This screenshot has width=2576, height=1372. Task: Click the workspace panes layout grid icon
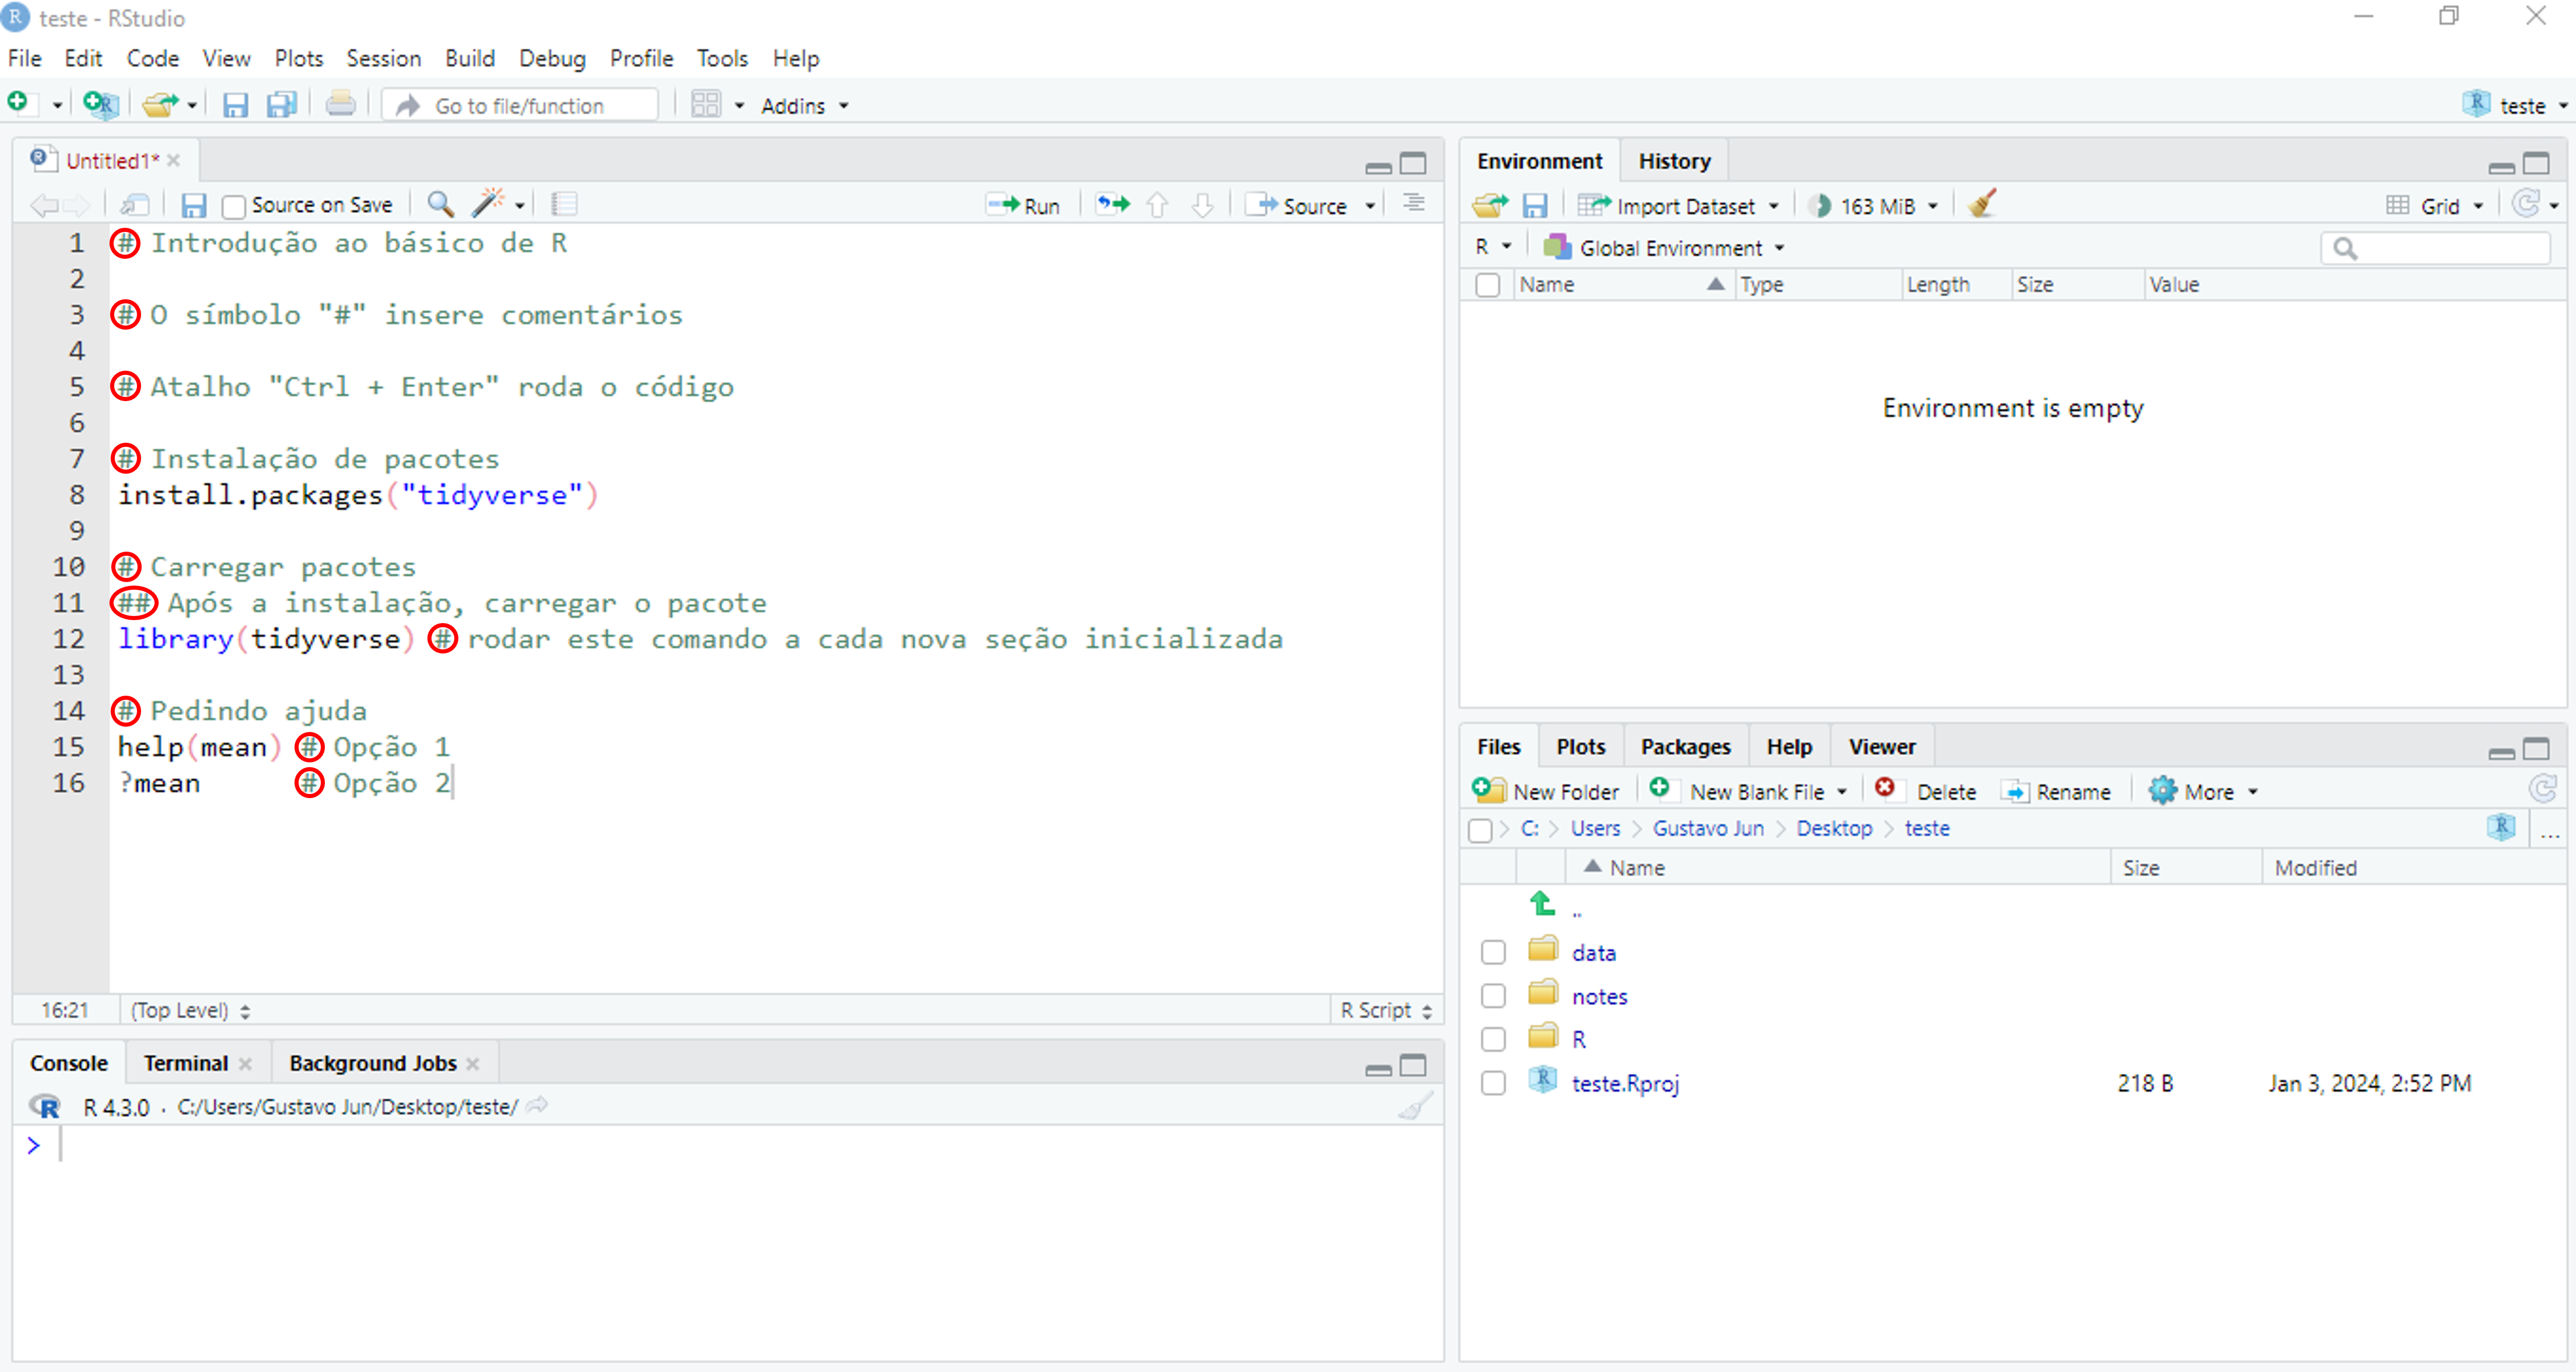(706, 105)
